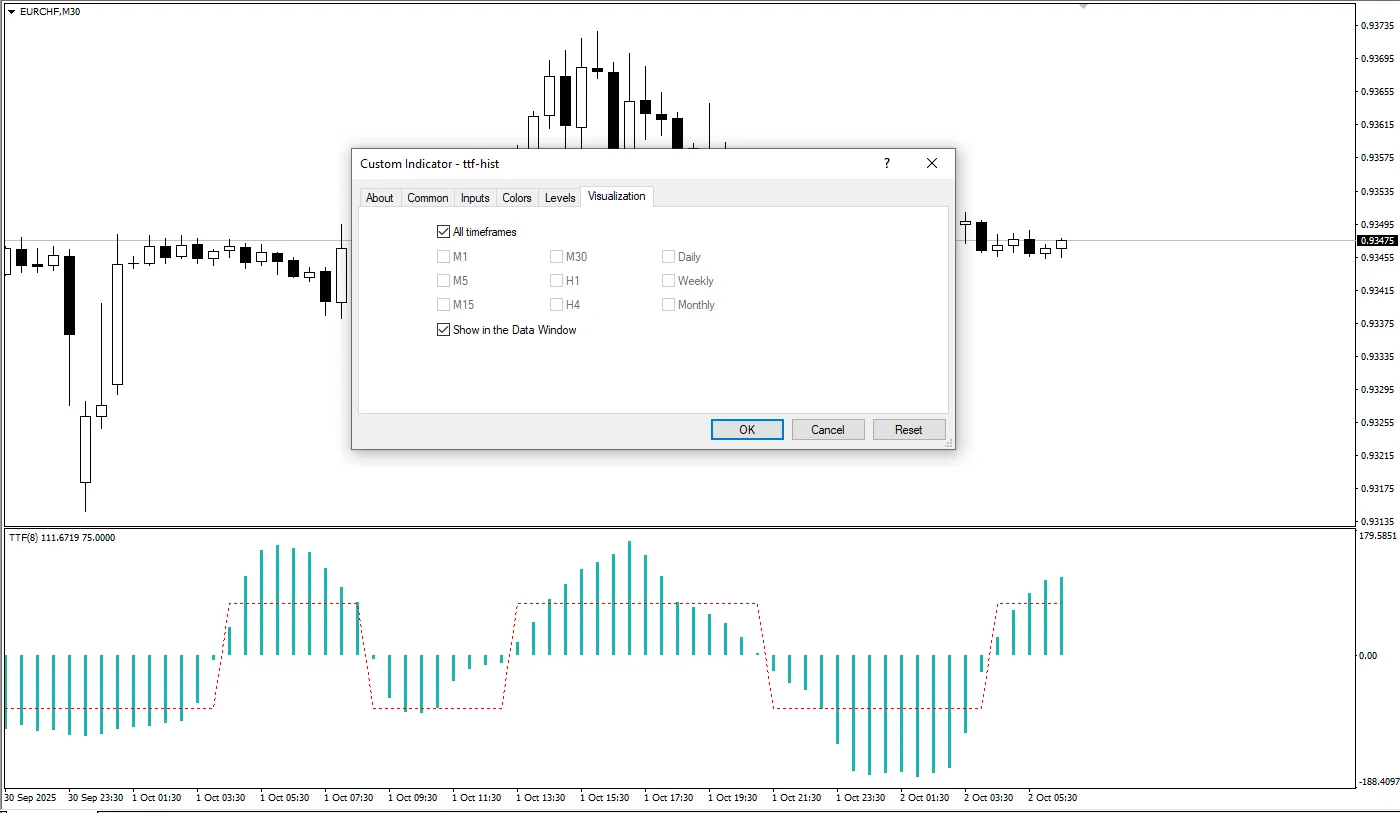This screenshot has height=813, width=1400.
Task: Click the 0.93735 price scale value
Action: [x=1378, y=25]
